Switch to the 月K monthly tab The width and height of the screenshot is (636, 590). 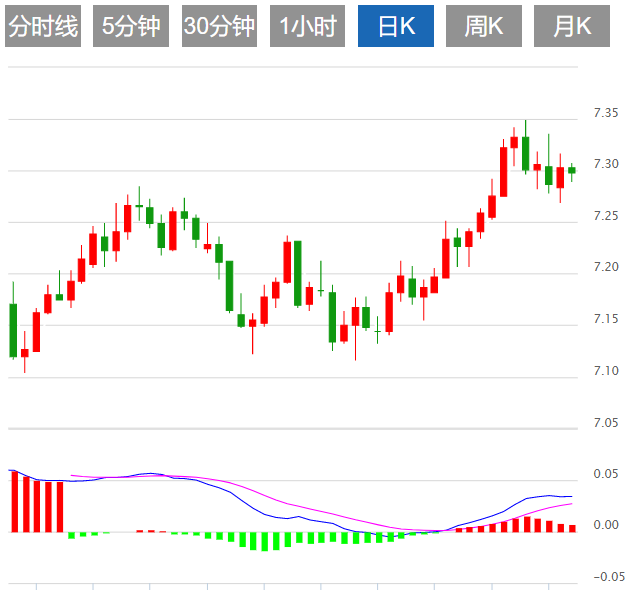(572, 26)
